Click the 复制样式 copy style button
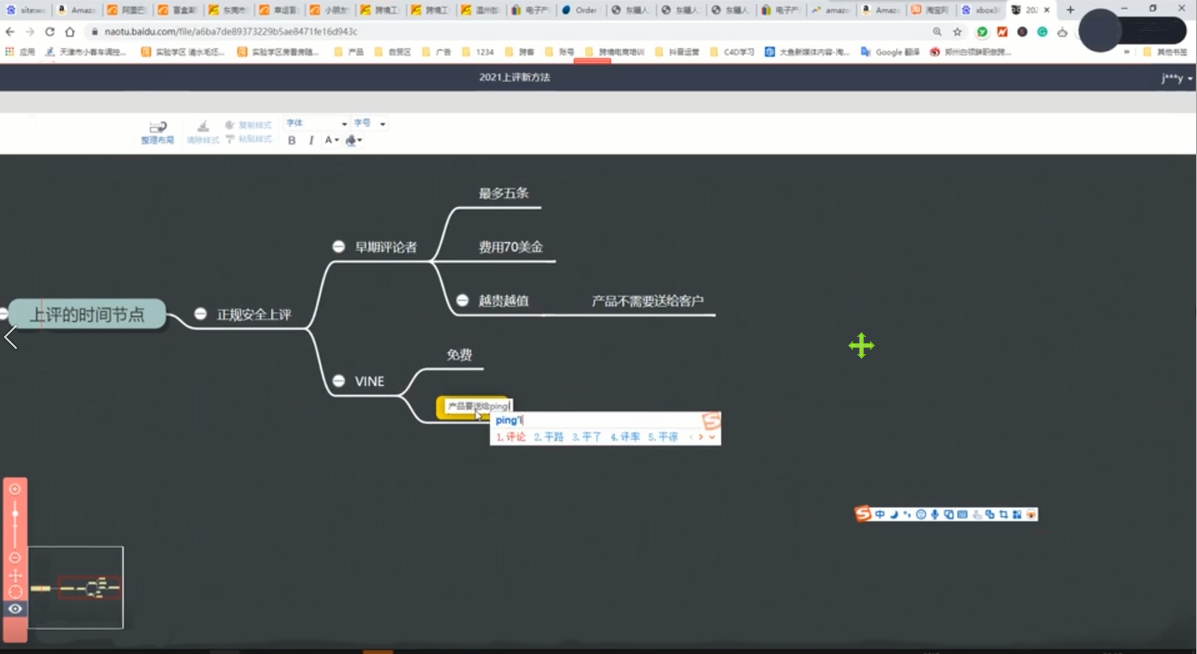Image resolution: width=1197 pixels, height=654 pixels. click(x=249, y=124)
